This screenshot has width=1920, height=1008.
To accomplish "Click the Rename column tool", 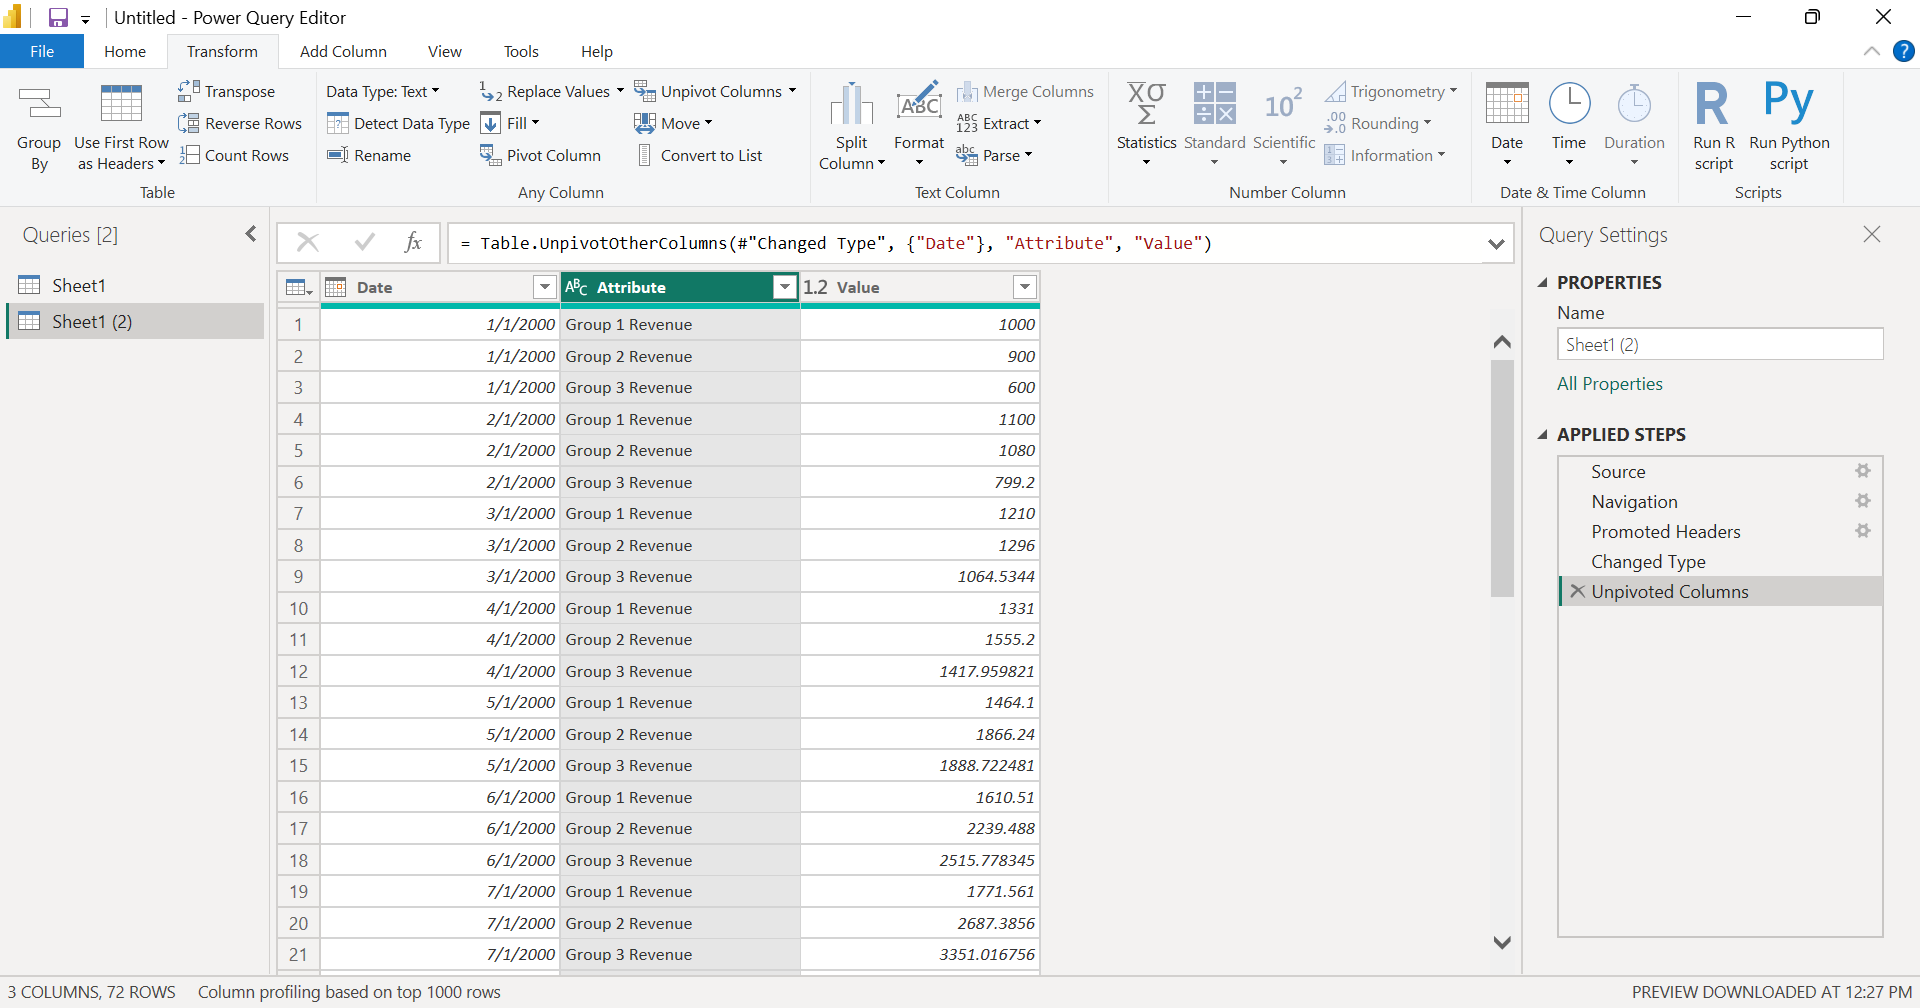I will pos(369,155).
